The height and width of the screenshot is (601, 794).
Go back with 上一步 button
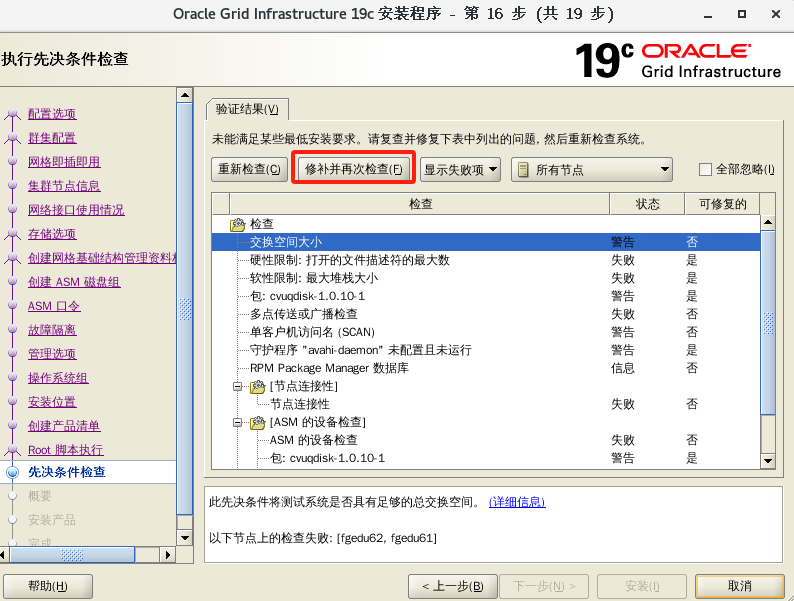click(453, 586)
